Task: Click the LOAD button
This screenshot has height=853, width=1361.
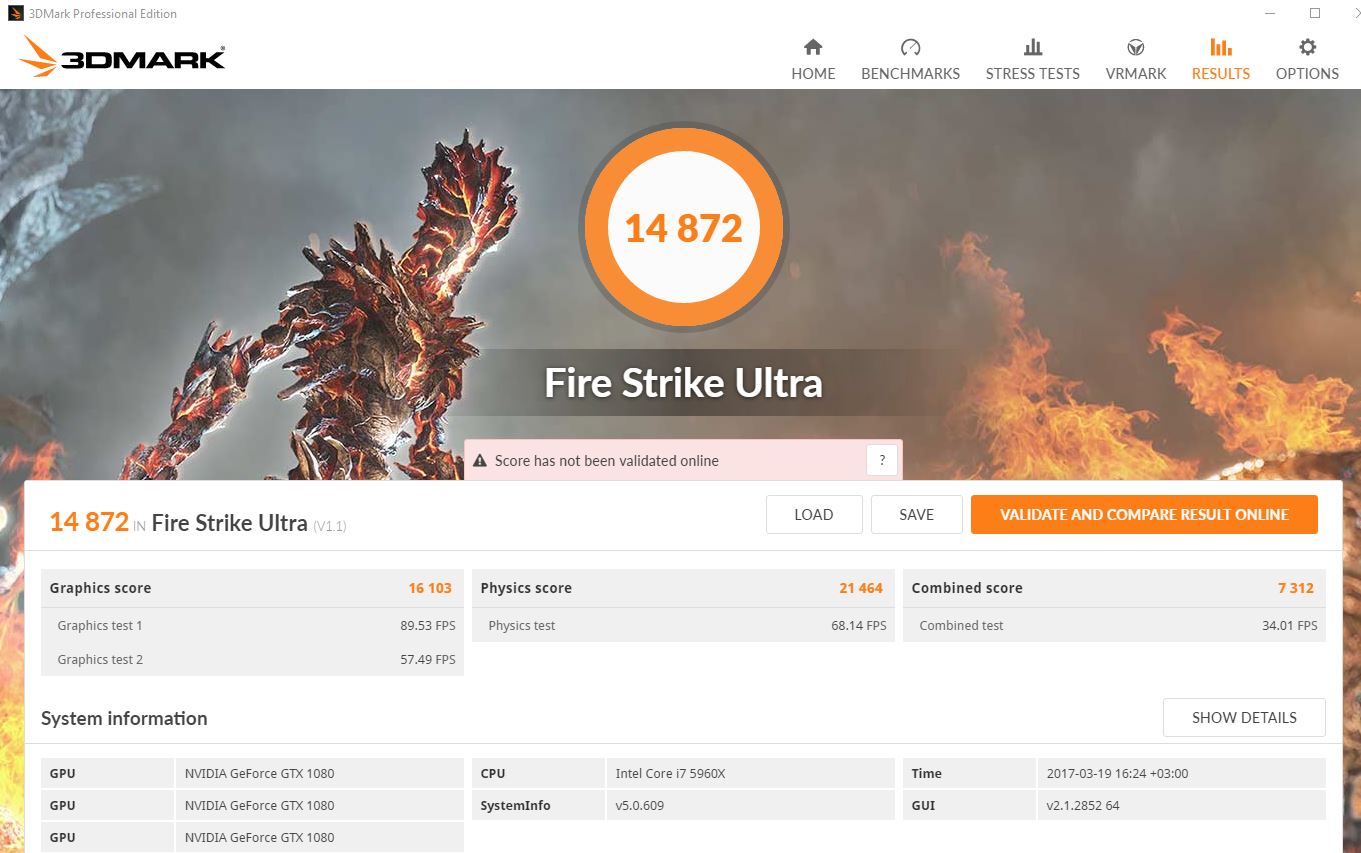Action: point(814,515)
